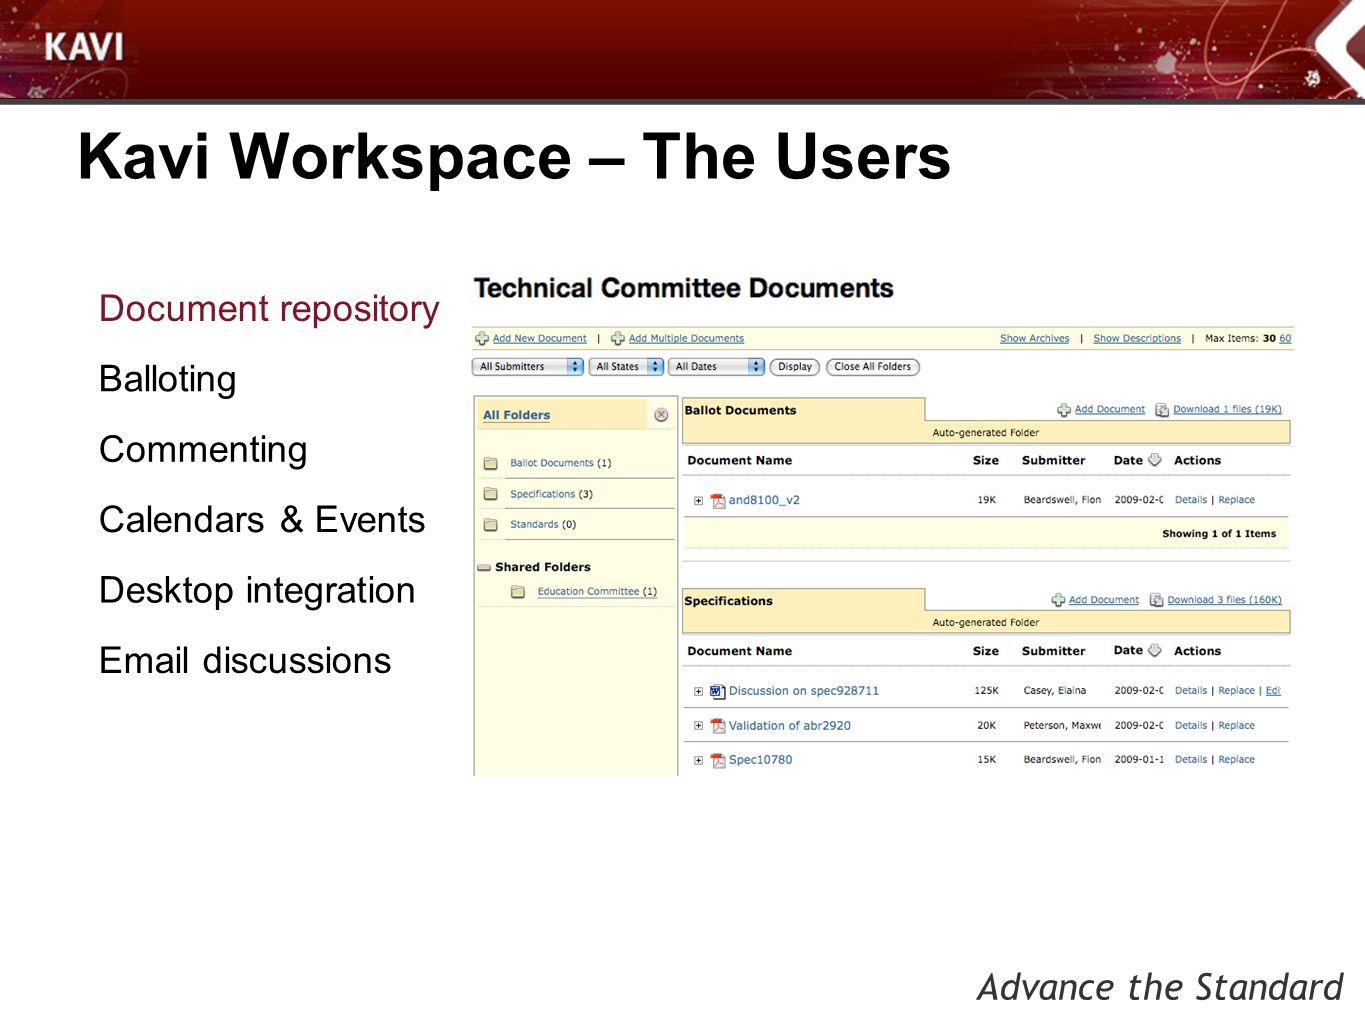Click the Show Archives link
Image resolution: width=1365 pixels, height=1024 pixels.
1035,339
